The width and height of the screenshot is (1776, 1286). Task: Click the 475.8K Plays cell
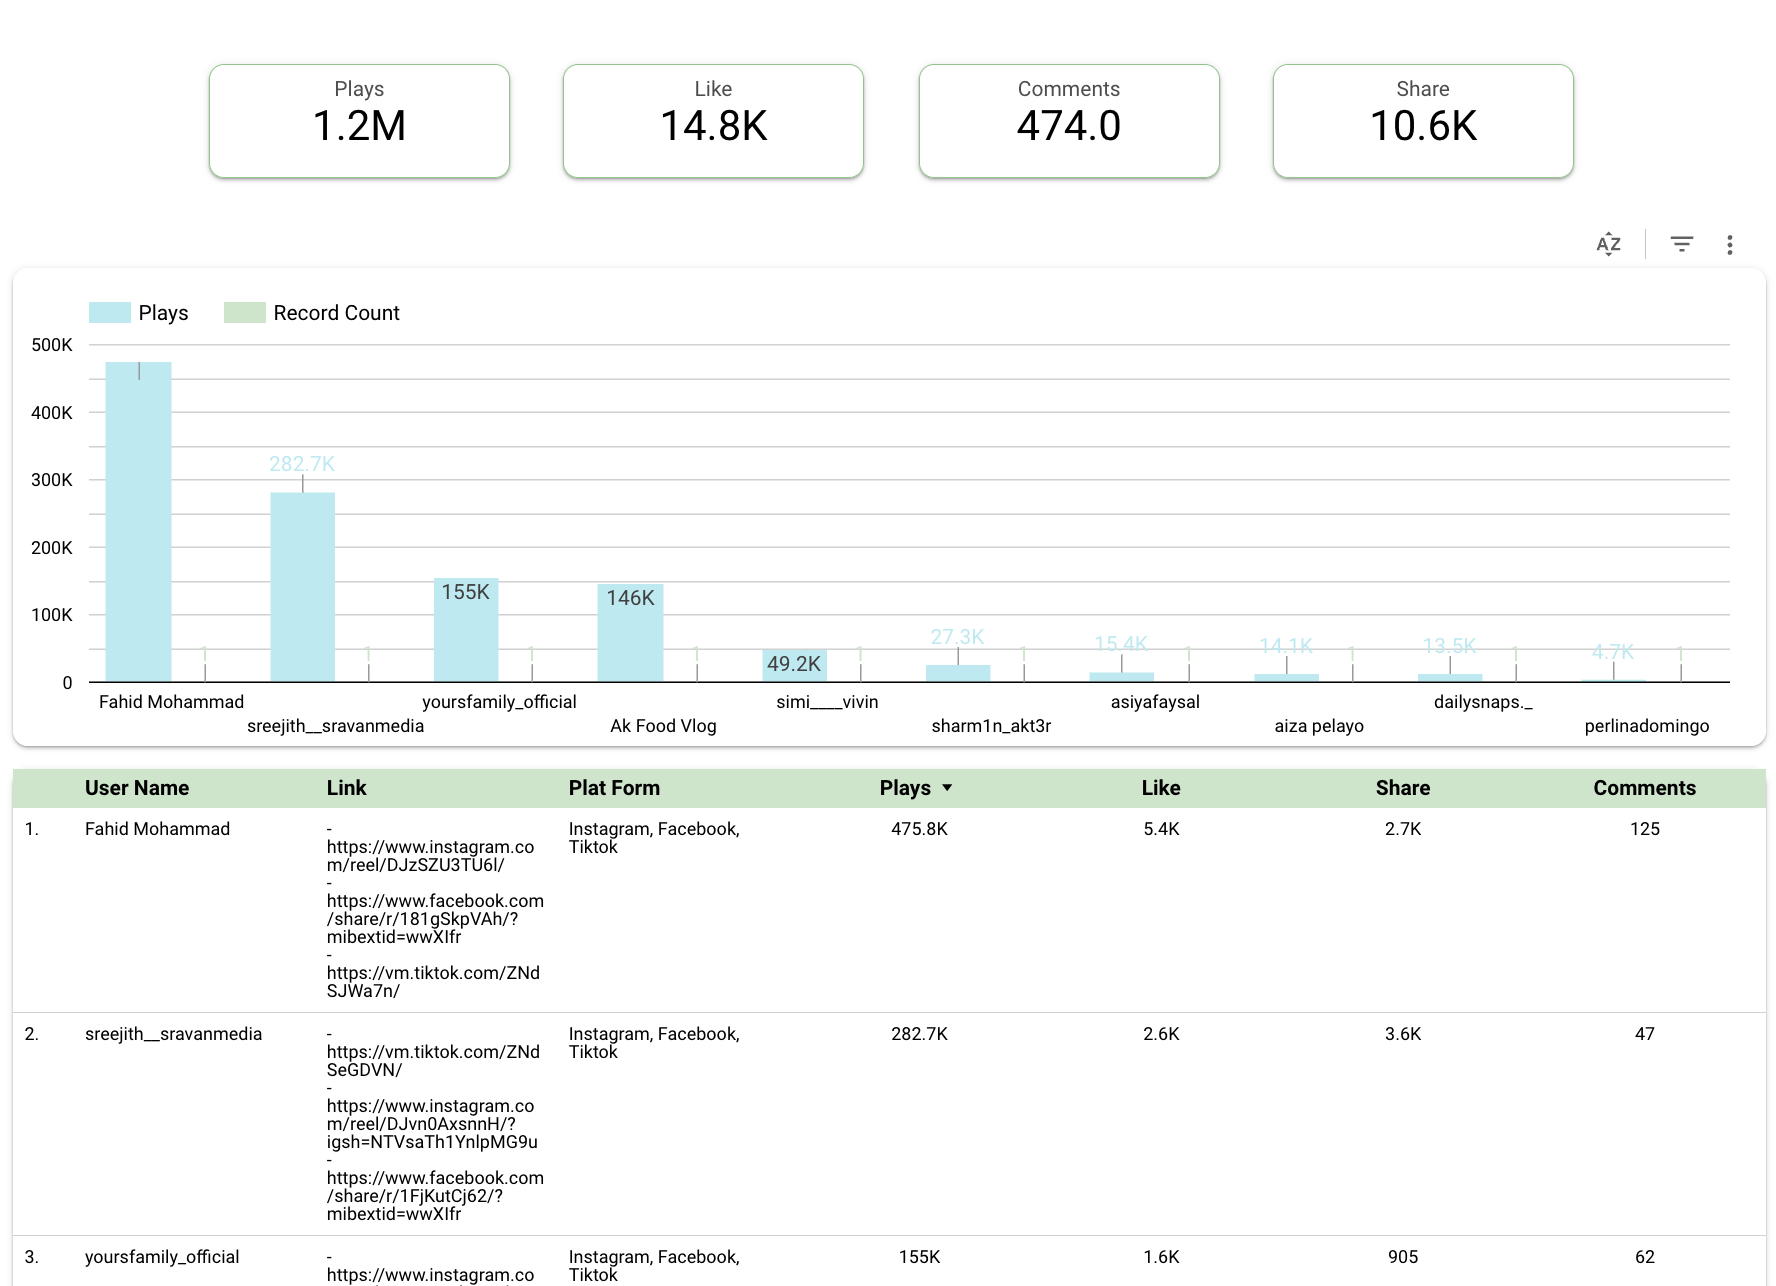[919, 829]
